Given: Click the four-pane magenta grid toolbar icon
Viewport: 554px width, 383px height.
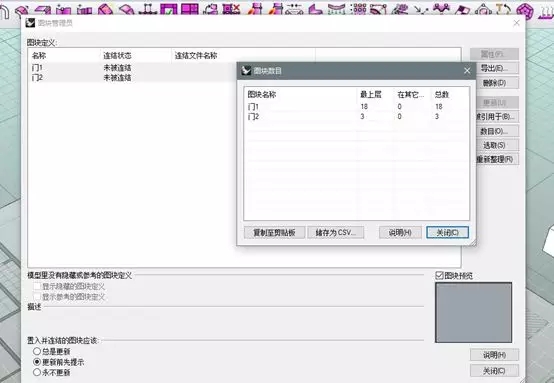Looking at the screenshot, I should click(190, 8).
